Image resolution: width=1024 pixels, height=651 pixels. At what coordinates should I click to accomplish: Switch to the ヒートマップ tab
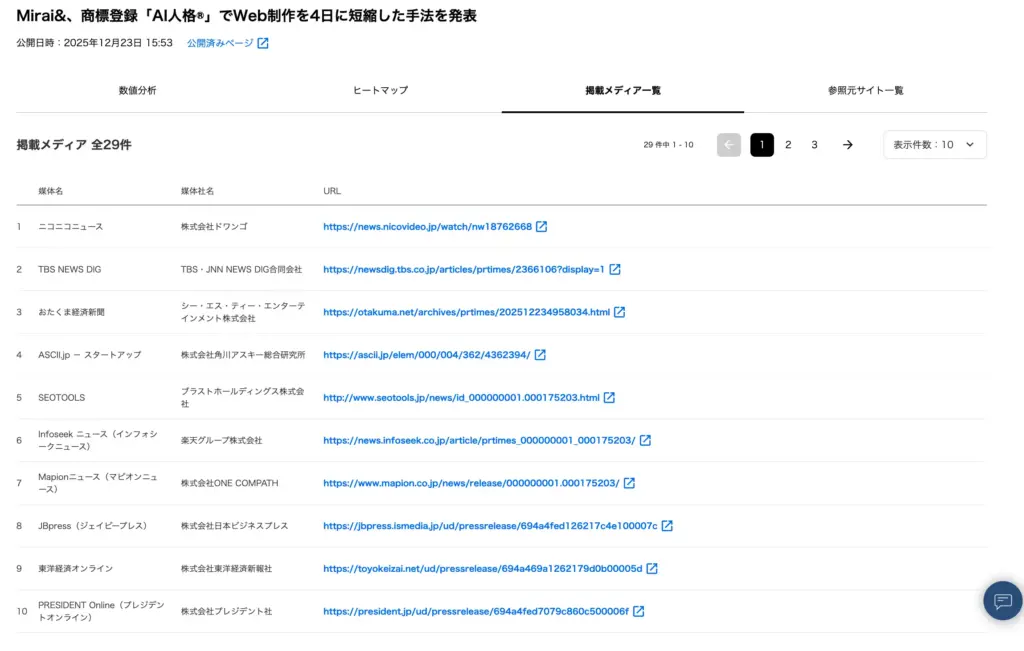(x=379, y=89)
